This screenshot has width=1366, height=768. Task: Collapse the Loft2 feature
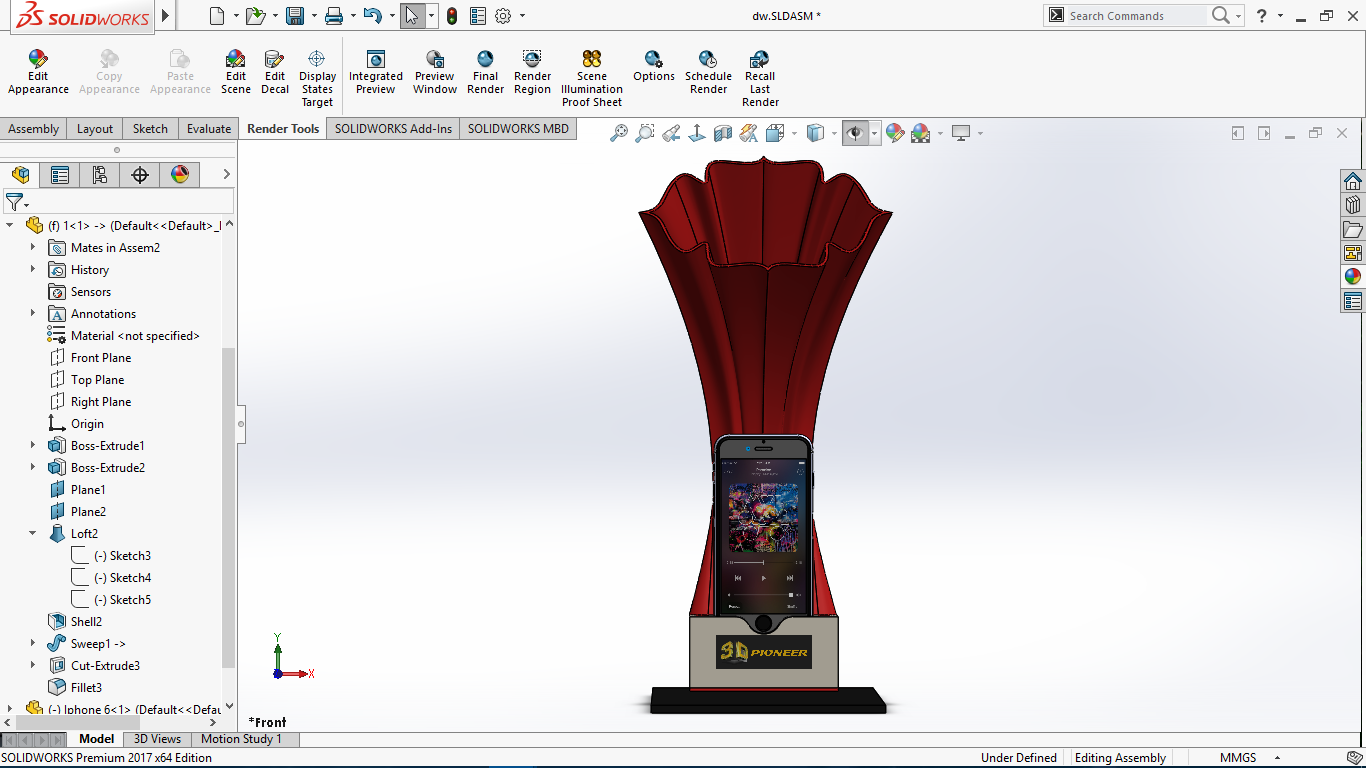pyautogui.click(x=32, y=533)
